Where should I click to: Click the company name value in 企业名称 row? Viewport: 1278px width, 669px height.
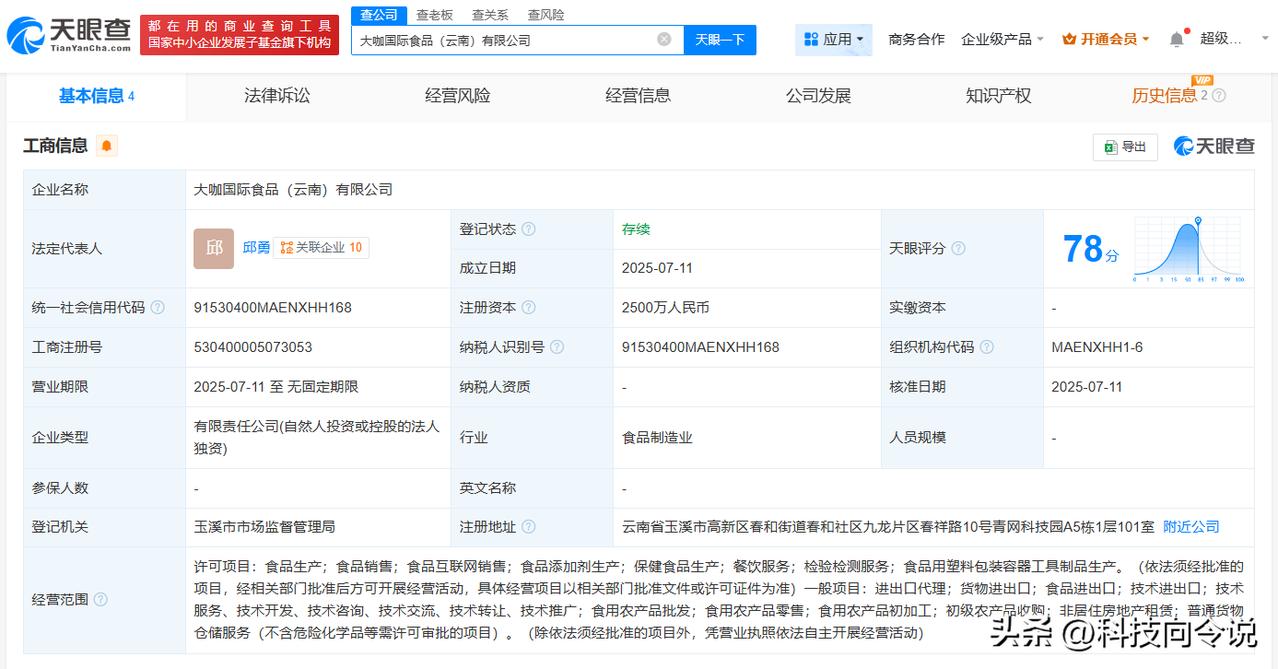point(293,189)
